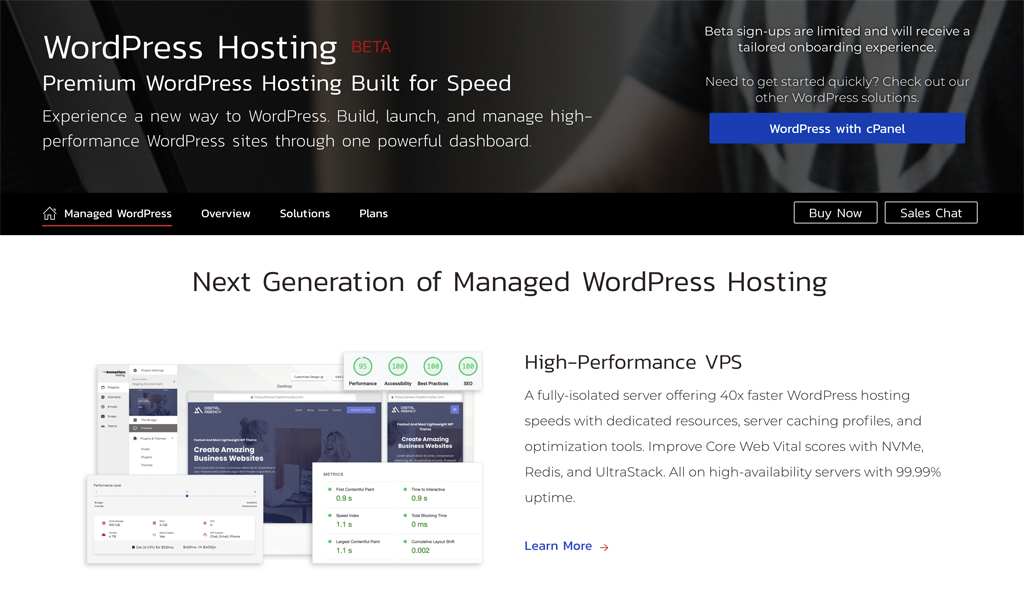The width and height of the screenshot is (1024, 601).
Task: Click the 'Performance Level' label
Action: (107, 485)
